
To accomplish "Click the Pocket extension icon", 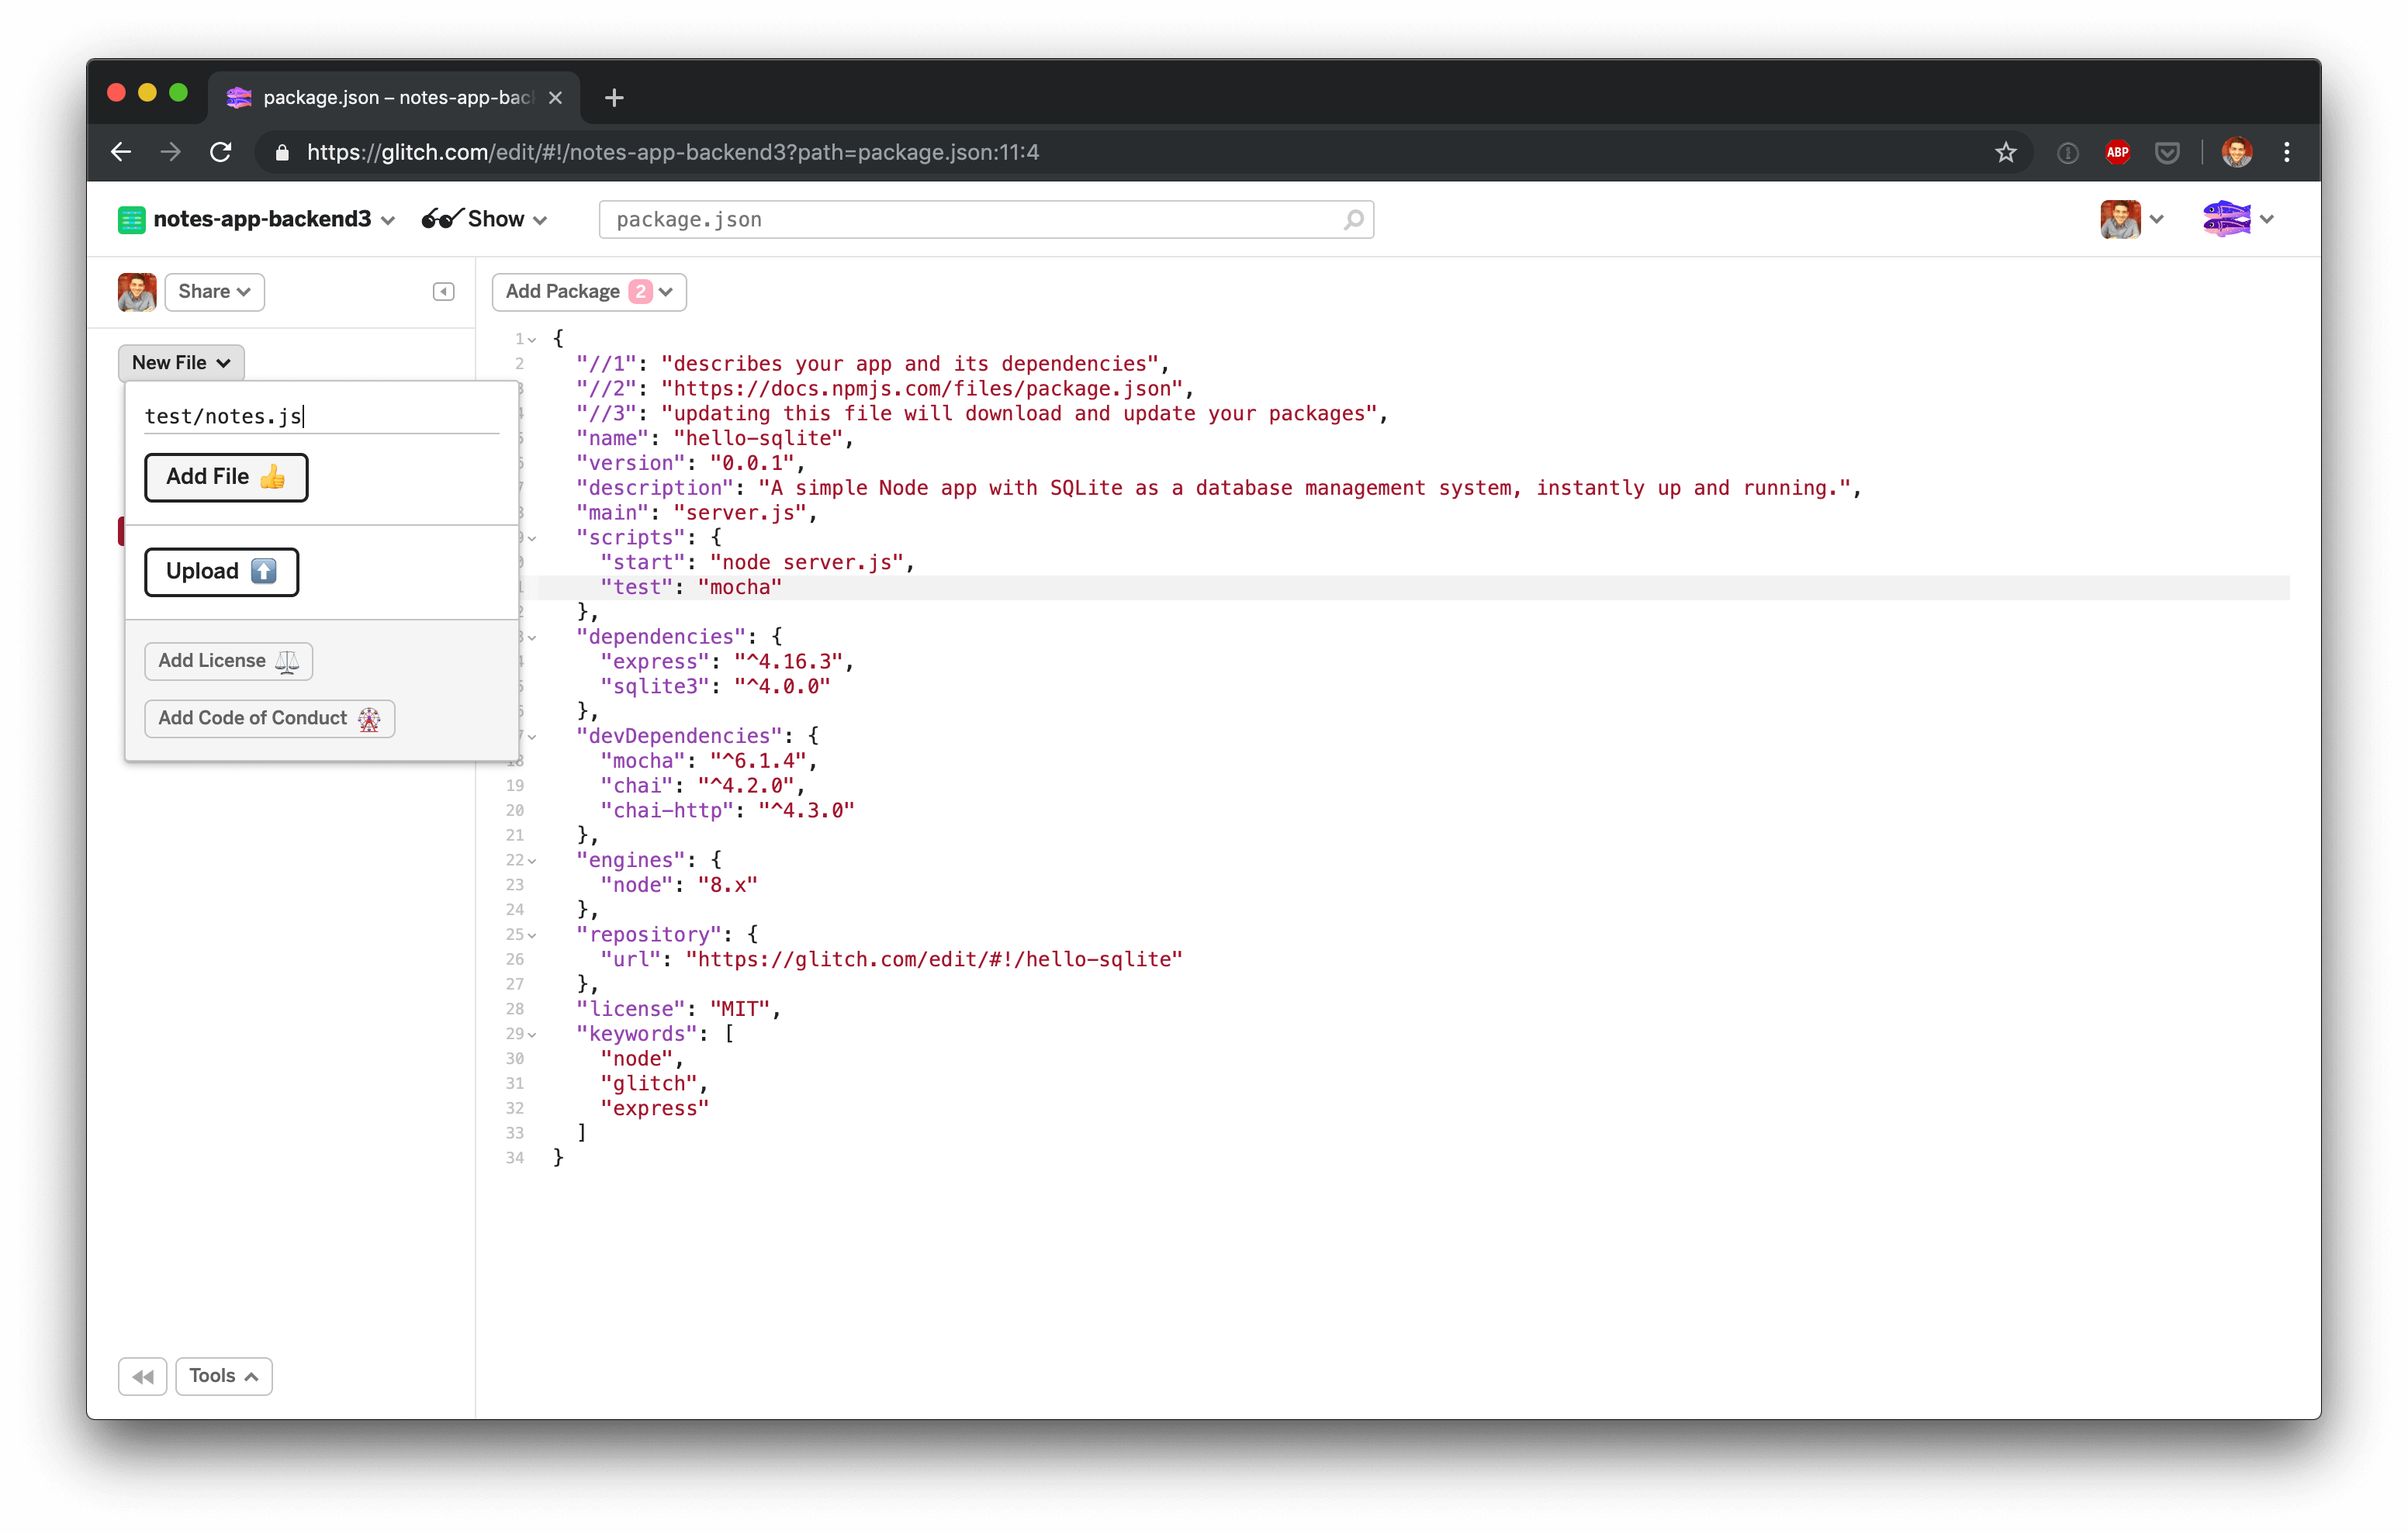I will pyautogui.click(x=2168, y=152).
